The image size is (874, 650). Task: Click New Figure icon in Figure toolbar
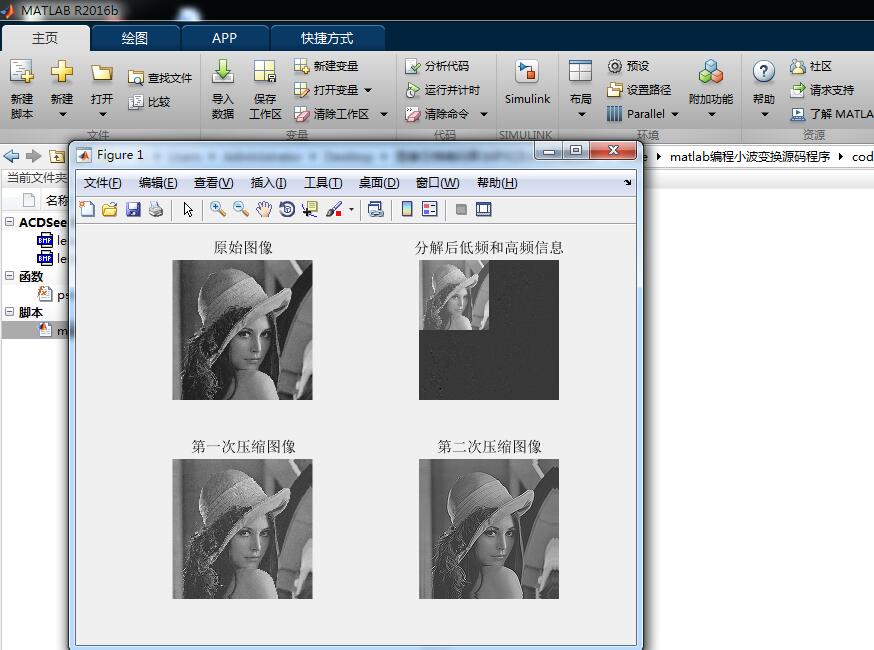[x=87, y=210]
